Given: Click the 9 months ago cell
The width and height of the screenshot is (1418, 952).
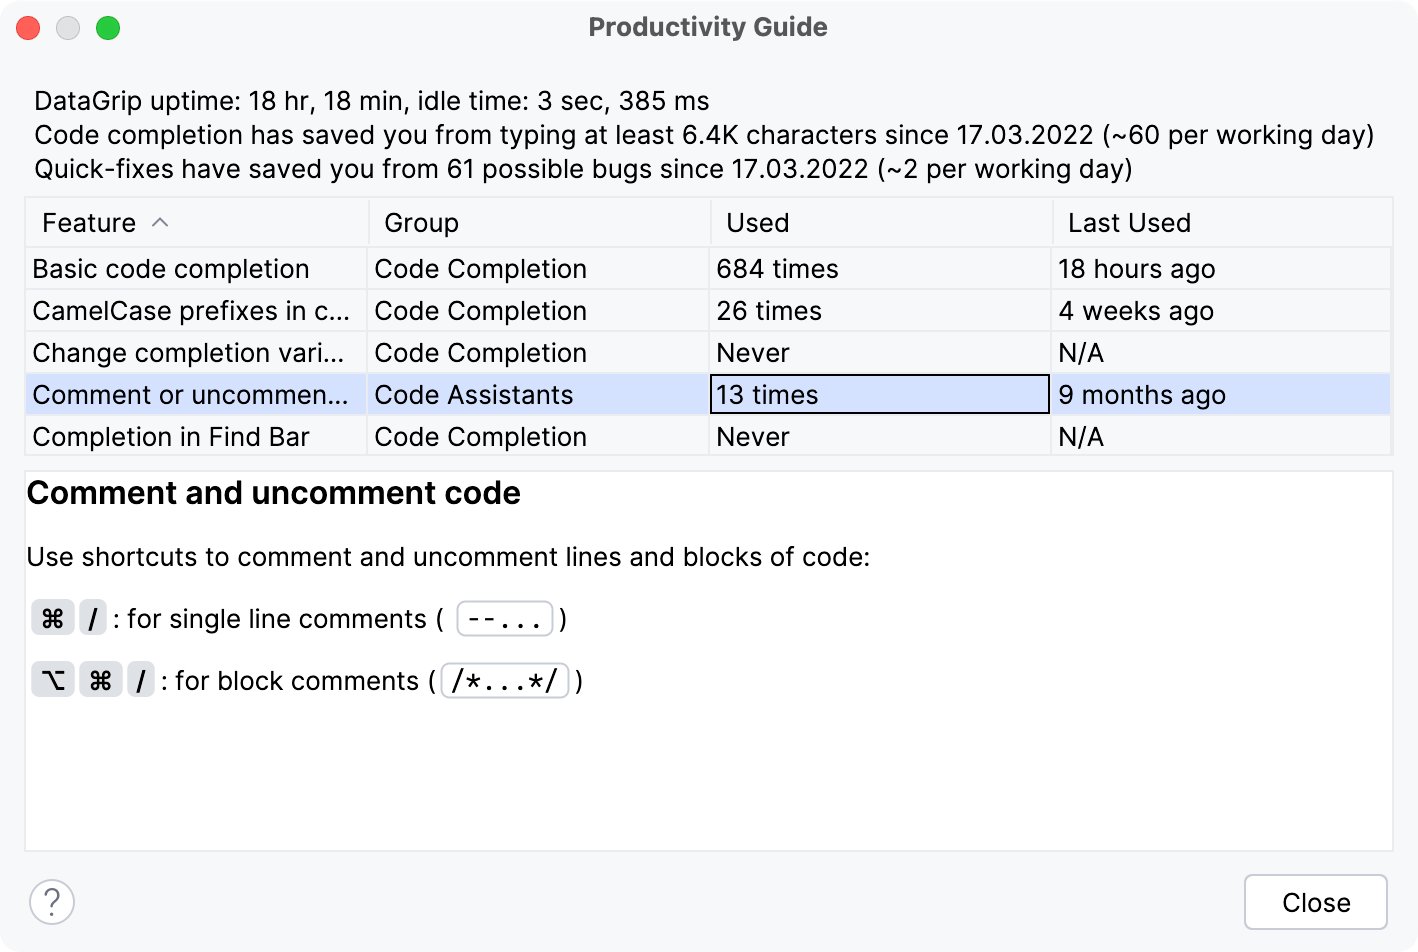Looking at the screenshot, I should point(1142,394).
